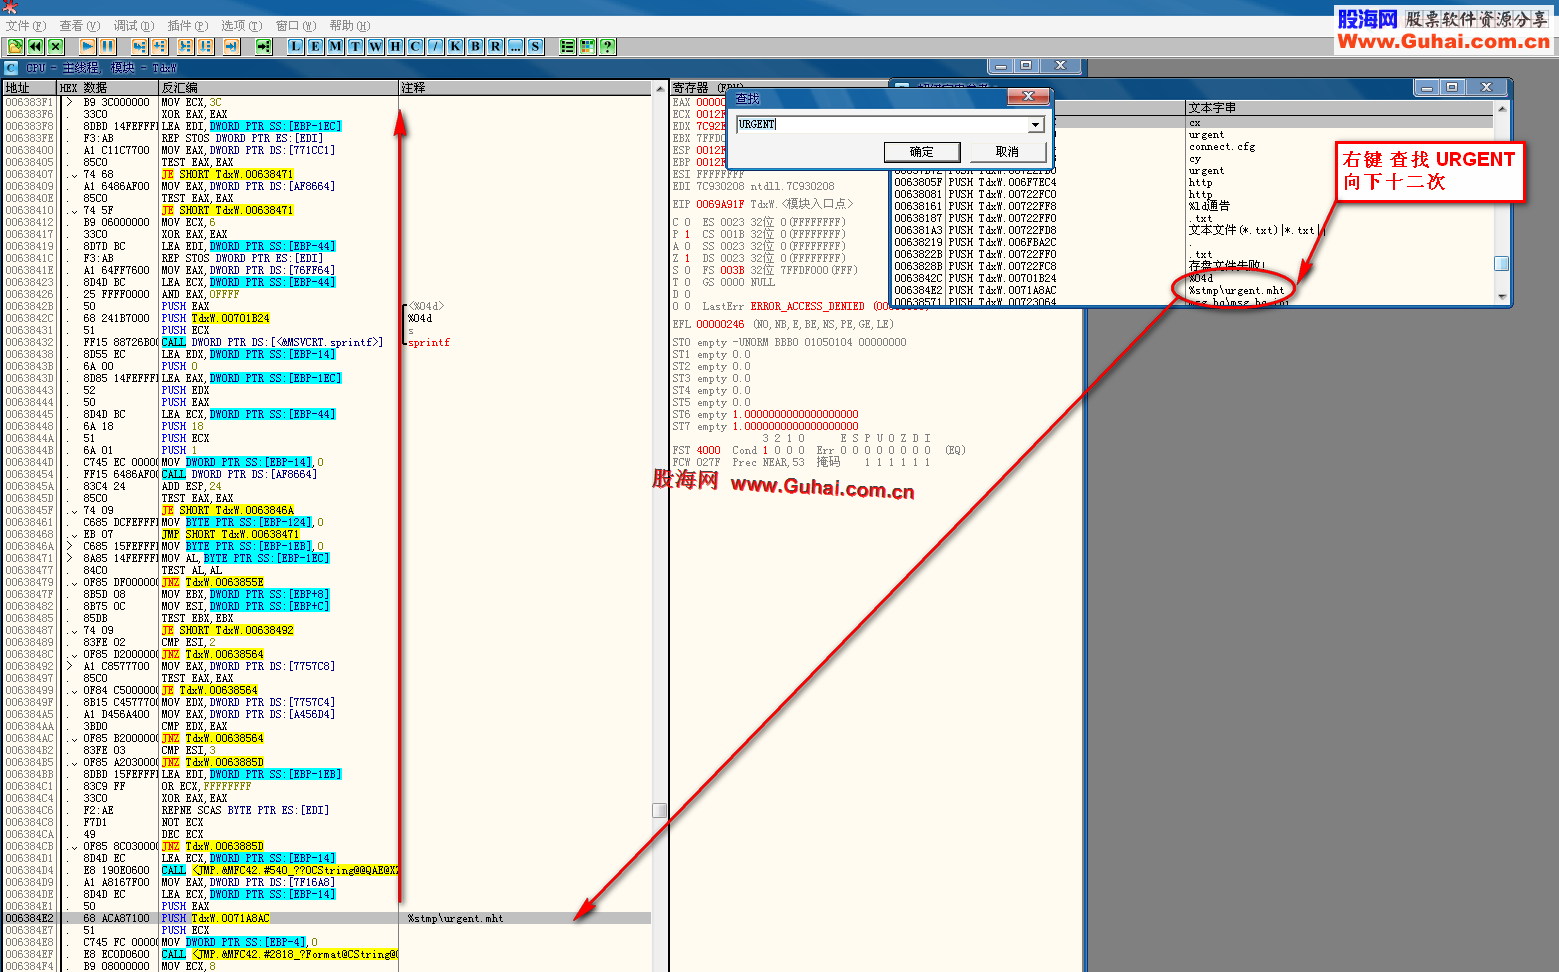
Task: Open Windows (W) toolbar icon
Action: [x=376, y=46]
